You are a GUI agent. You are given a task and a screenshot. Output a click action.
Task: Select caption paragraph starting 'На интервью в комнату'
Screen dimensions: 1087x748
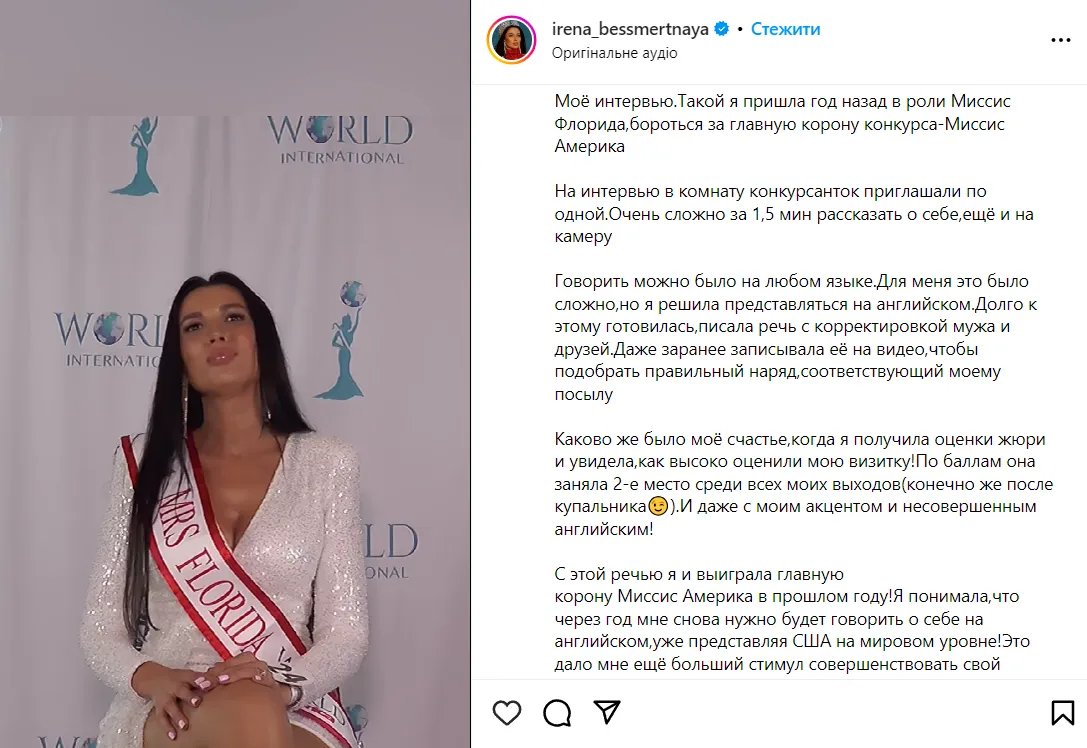794,214
